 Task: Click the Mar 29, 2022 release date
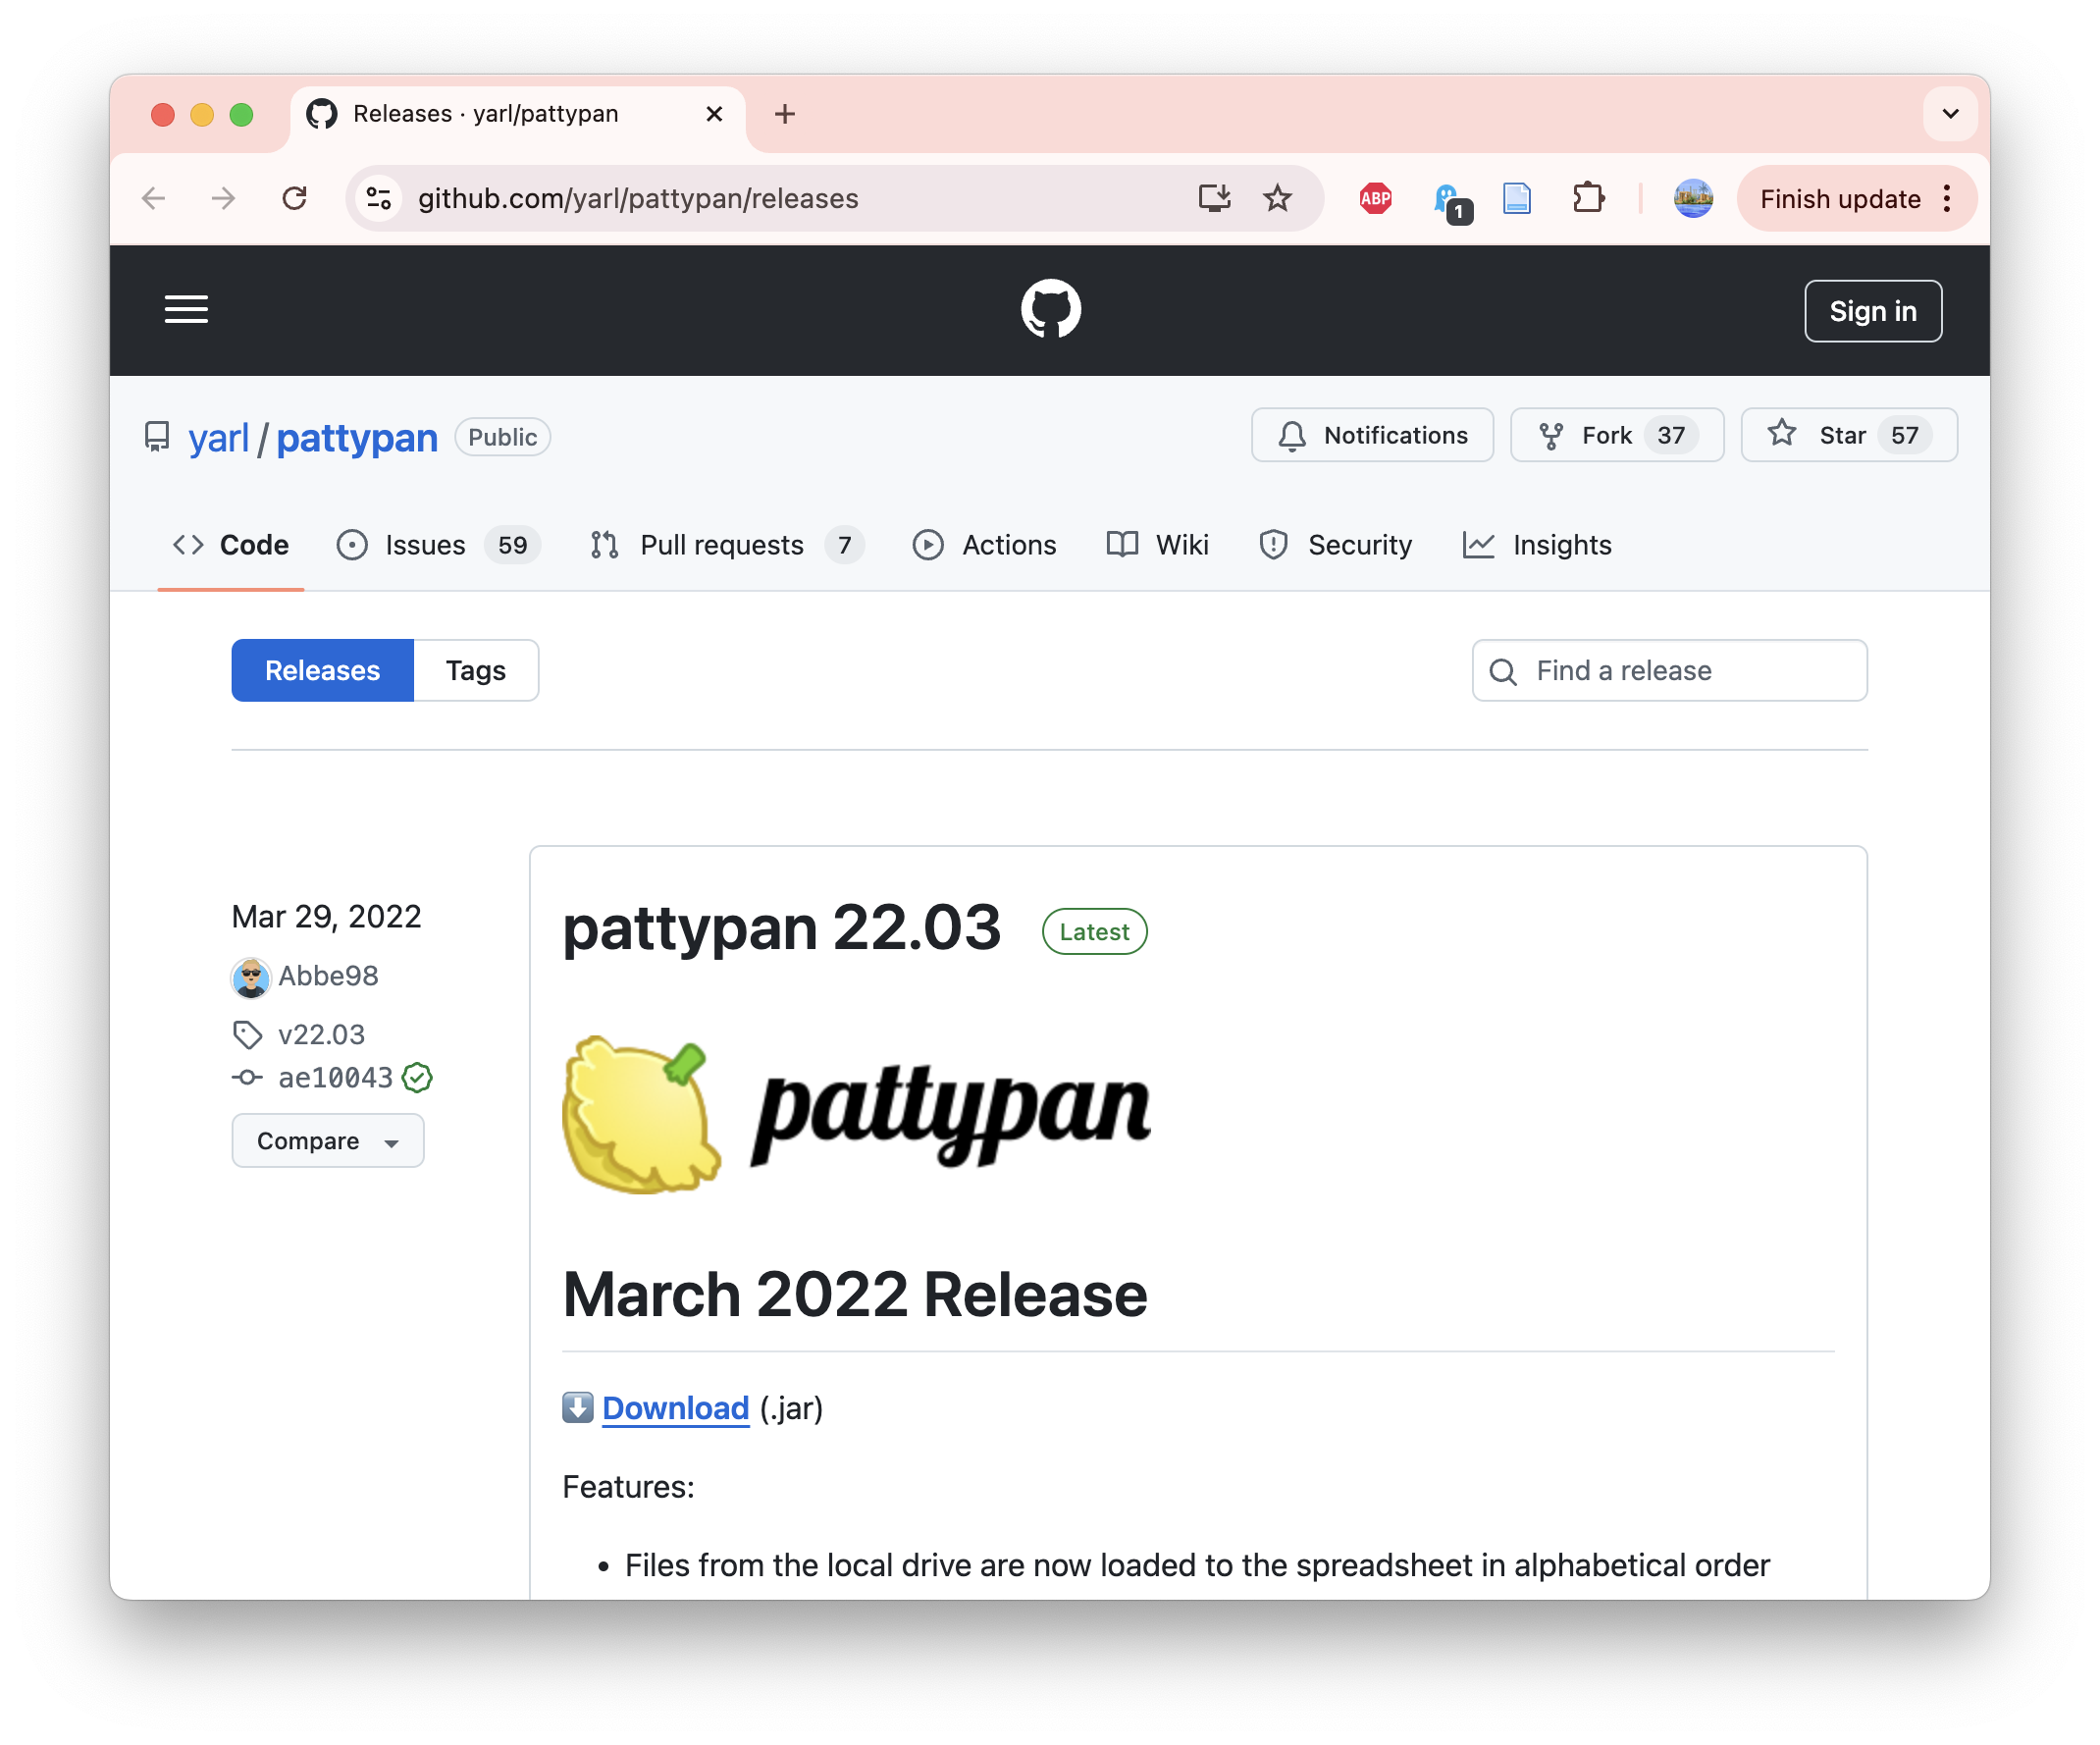click(x=326, y=916)
